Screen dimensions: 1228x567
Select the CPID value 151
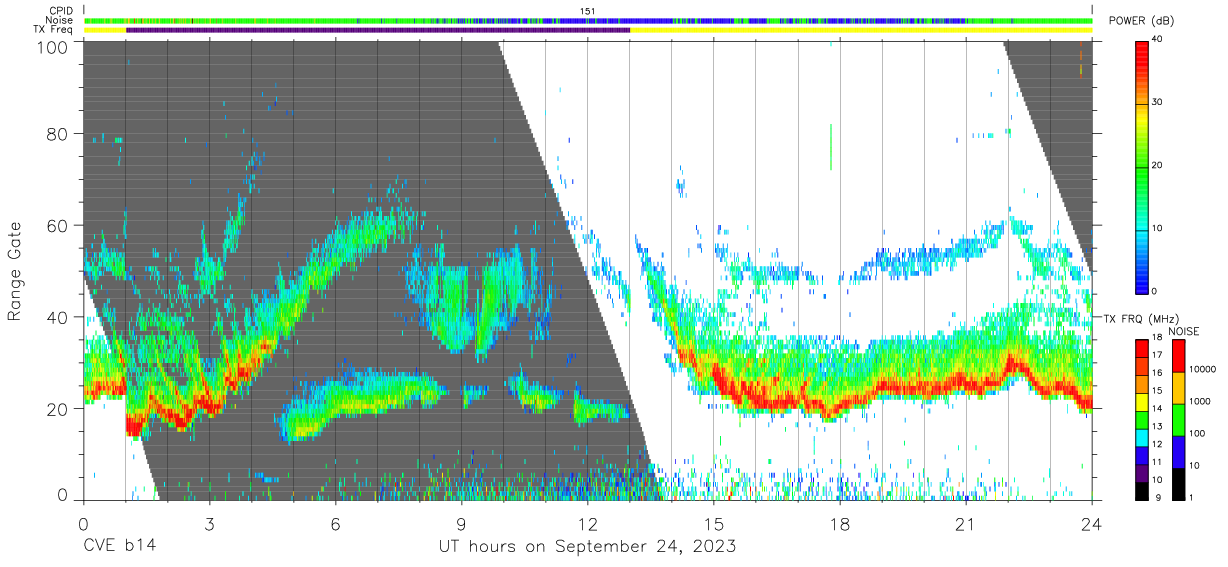click(588, 11)
